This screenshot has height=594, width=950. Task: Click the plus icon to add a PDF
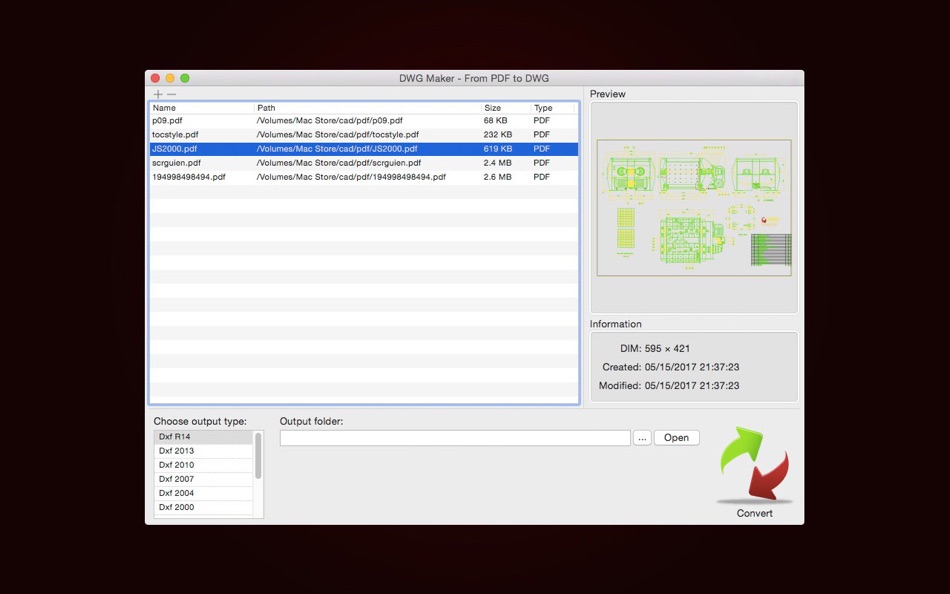click(x=158, y=95)
